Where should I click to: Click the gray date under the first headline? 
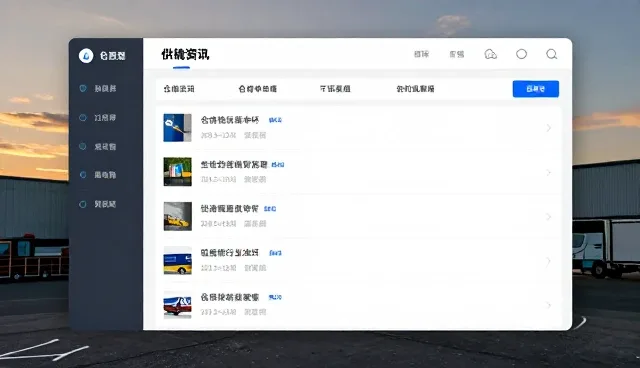click(x=218, y=135)
